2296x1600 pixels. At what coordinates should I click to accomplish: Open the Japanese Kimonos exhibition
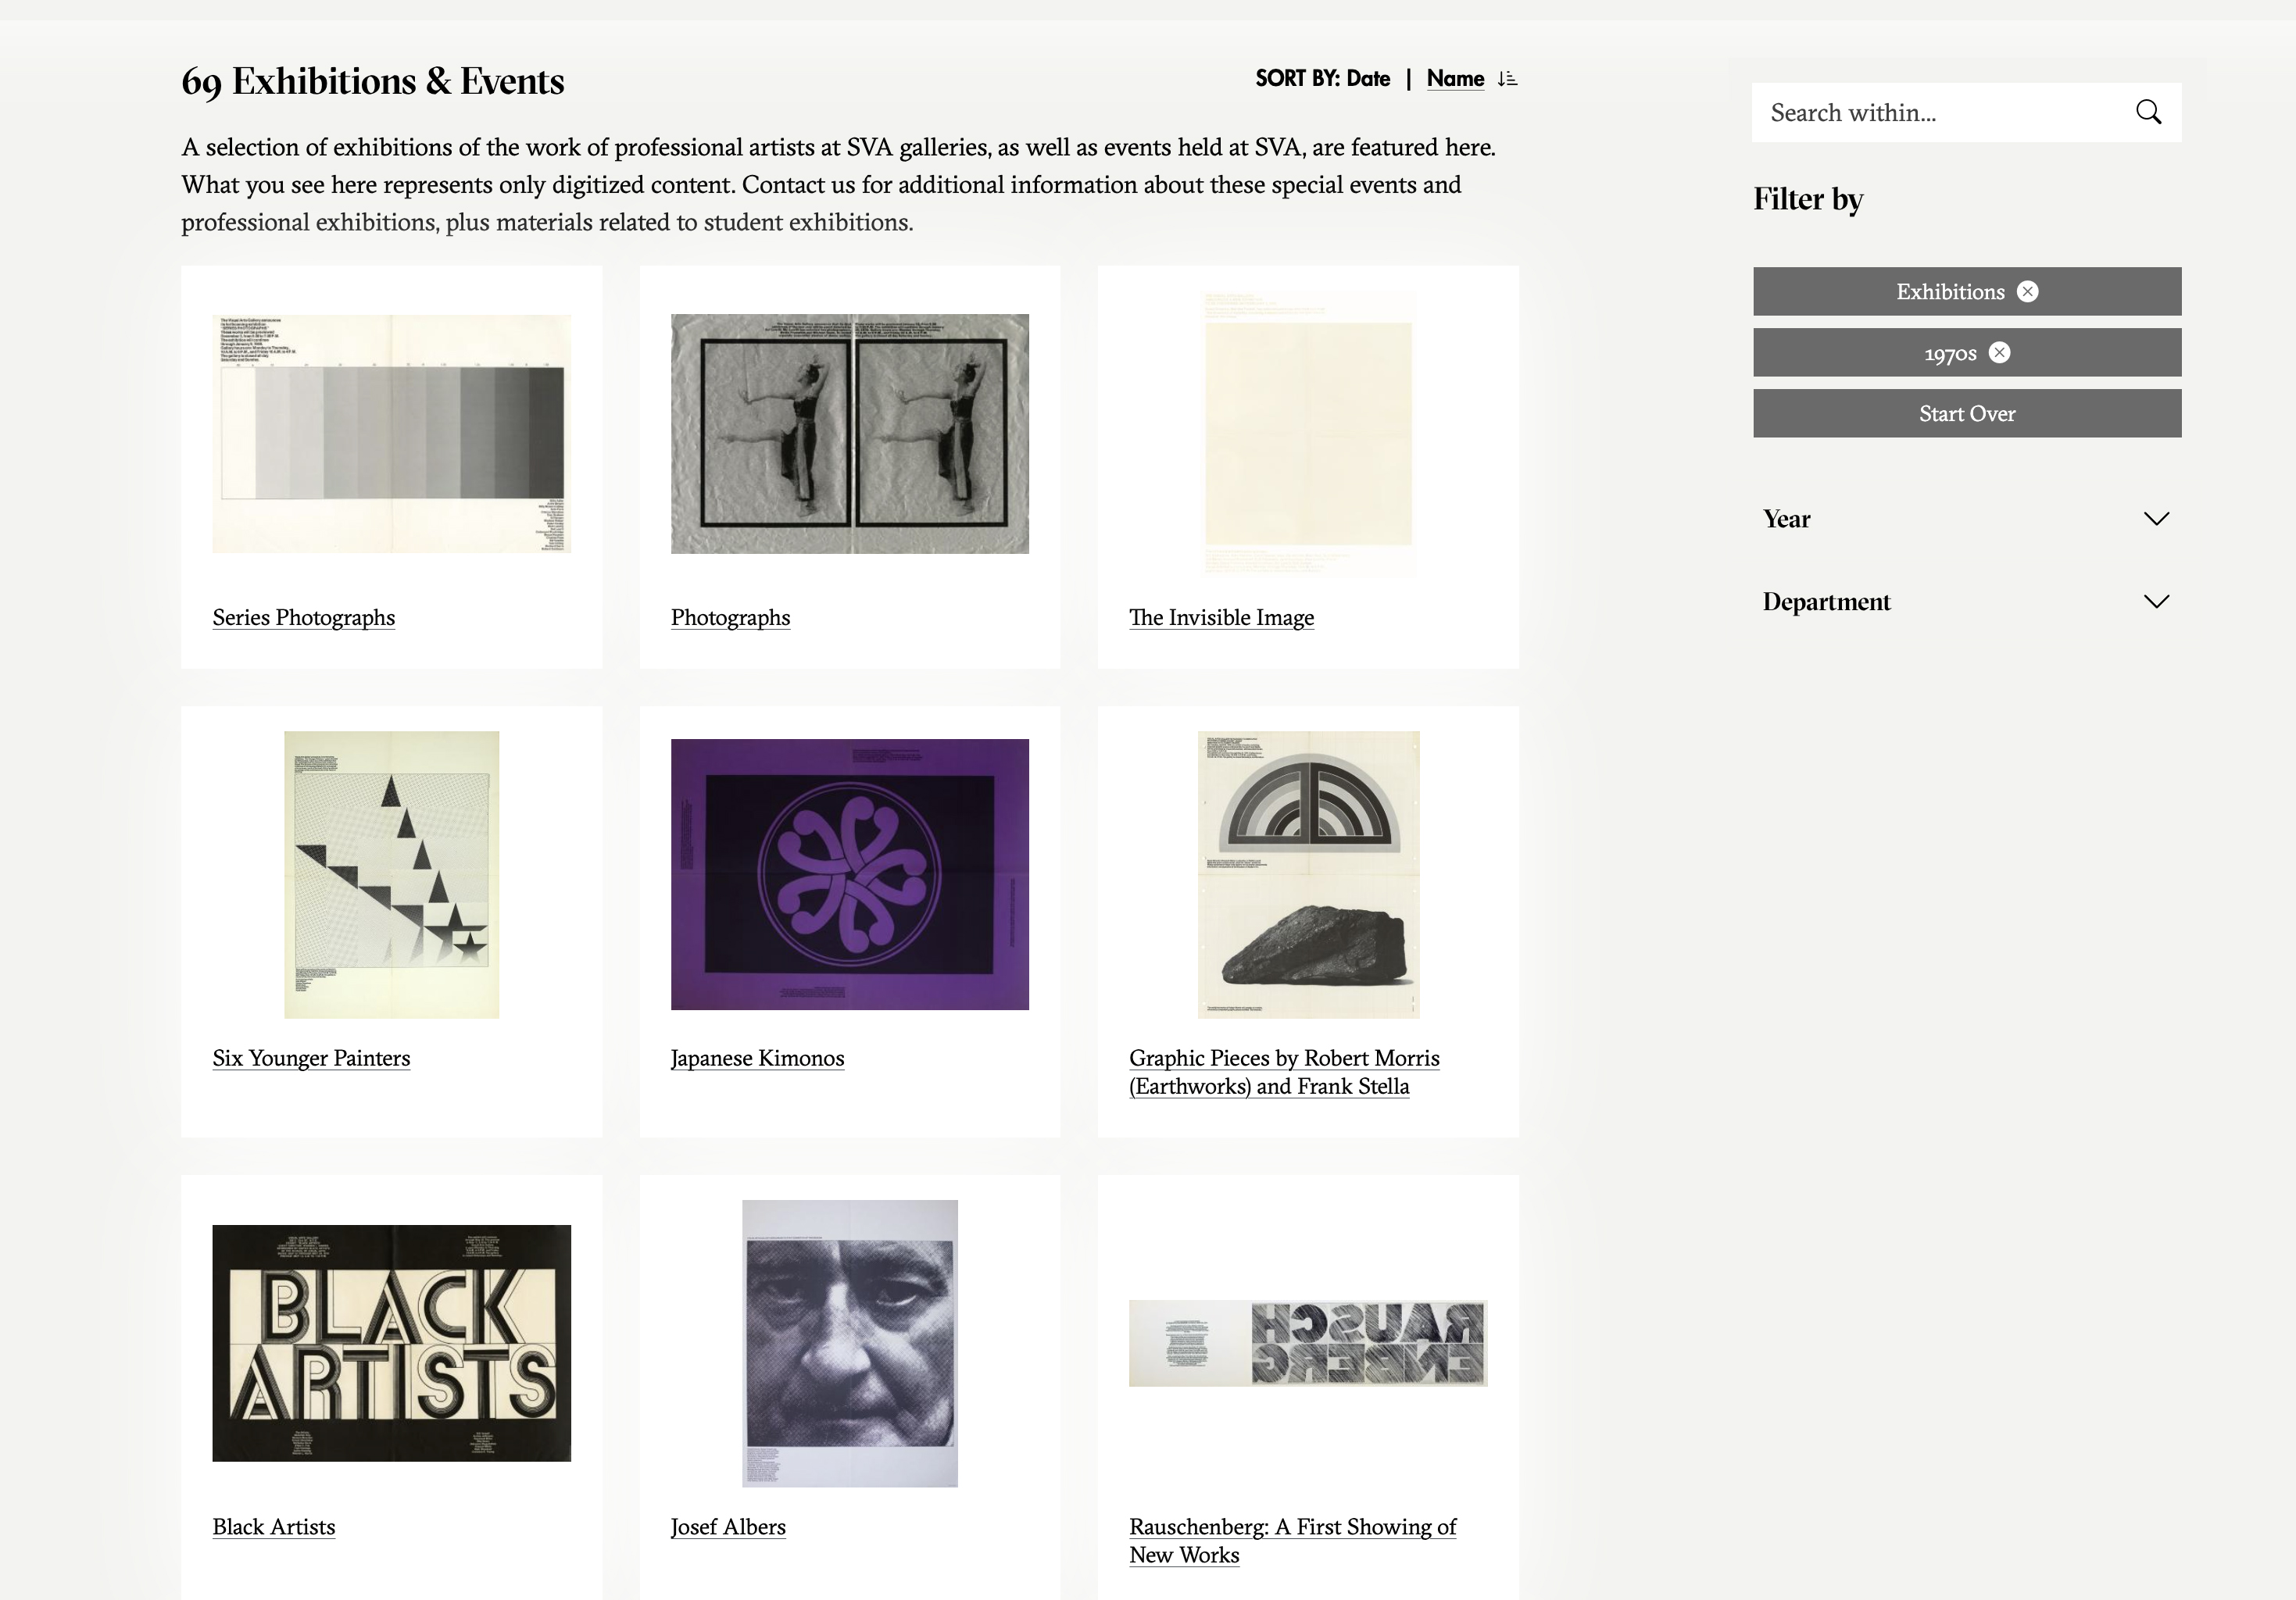tap(757, 1058)
